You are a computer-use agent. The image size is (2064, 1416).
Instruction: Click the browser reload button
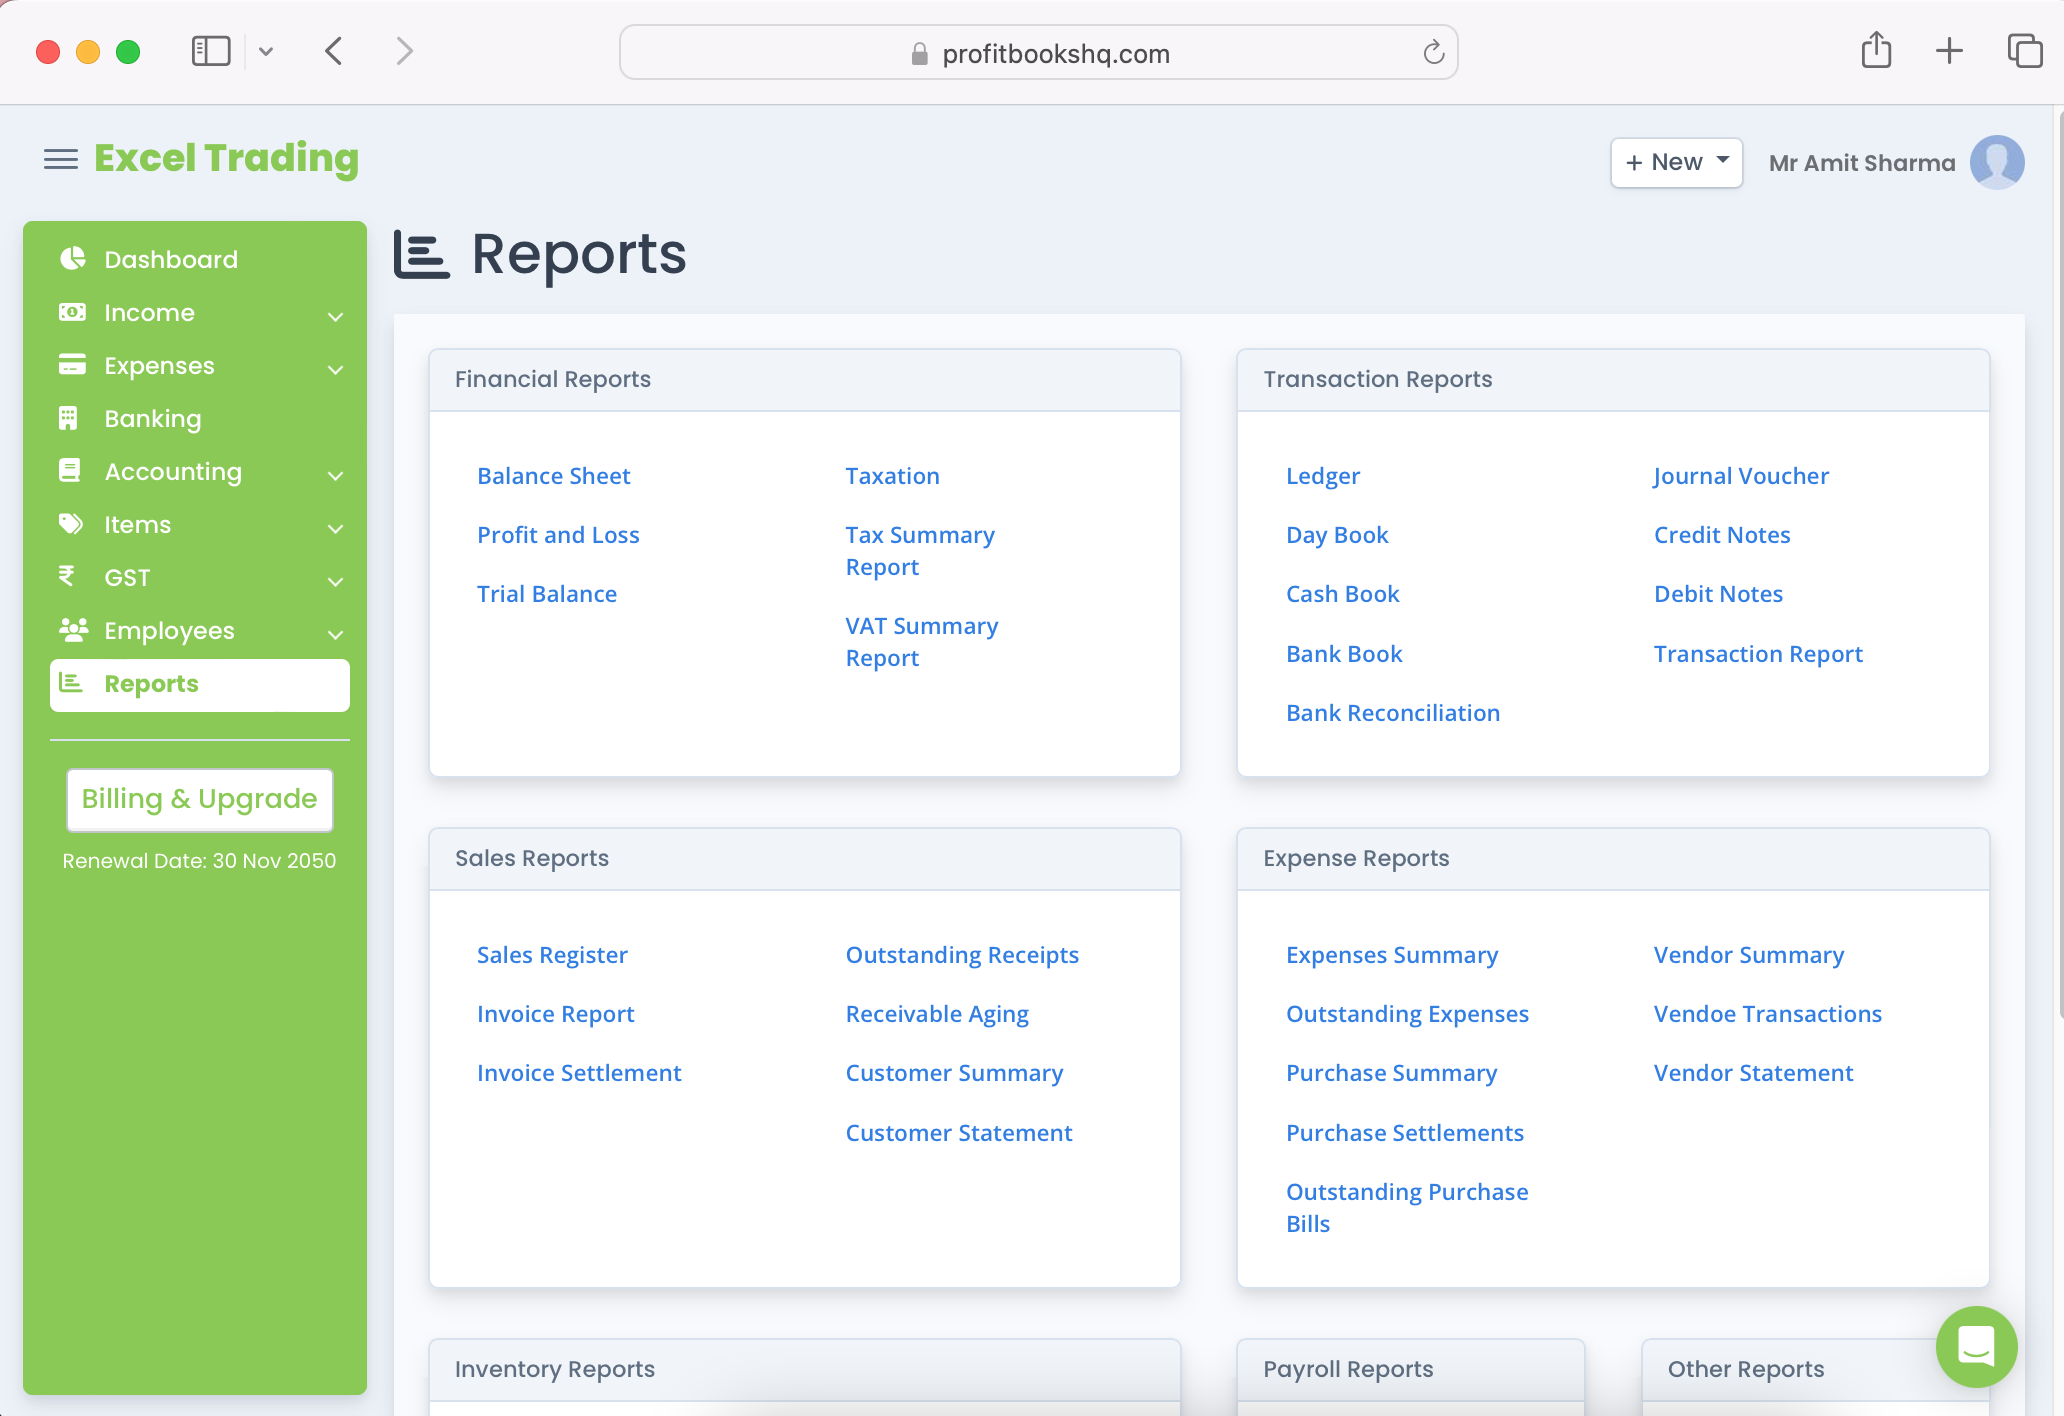point(1433,52)
